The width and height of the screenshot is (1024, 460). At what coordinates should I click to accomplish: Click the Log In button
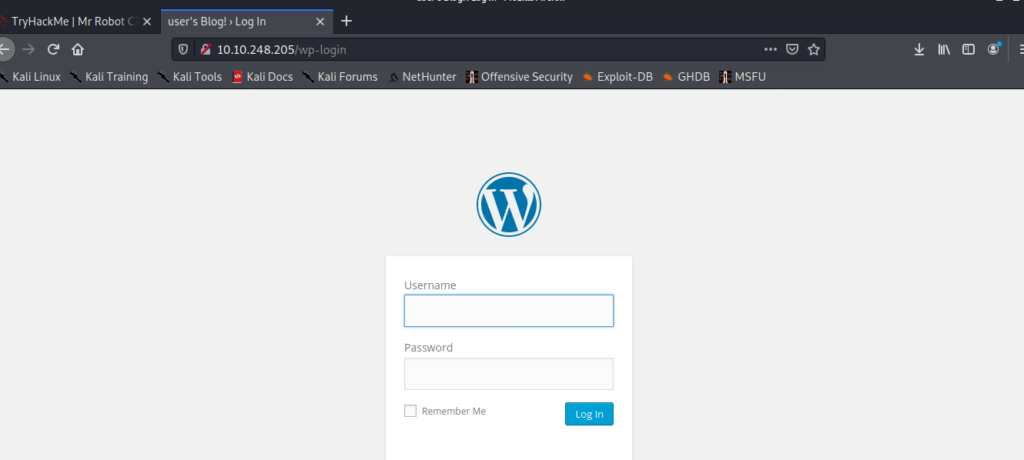pyautogui.click(x=589, y=414)
